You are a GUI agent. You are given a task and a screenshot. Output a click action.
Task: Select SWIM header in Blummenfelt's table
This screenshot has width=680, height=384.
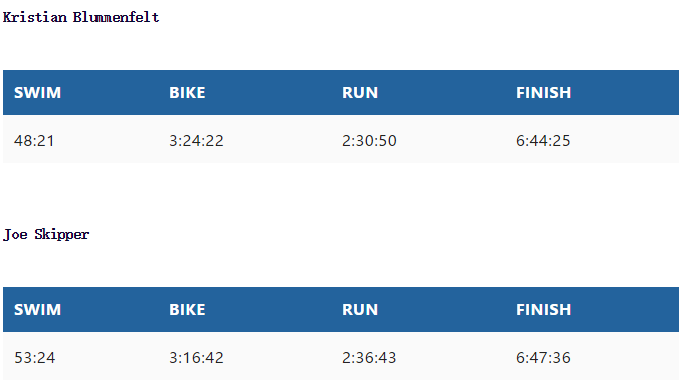(x=37, y=92)
